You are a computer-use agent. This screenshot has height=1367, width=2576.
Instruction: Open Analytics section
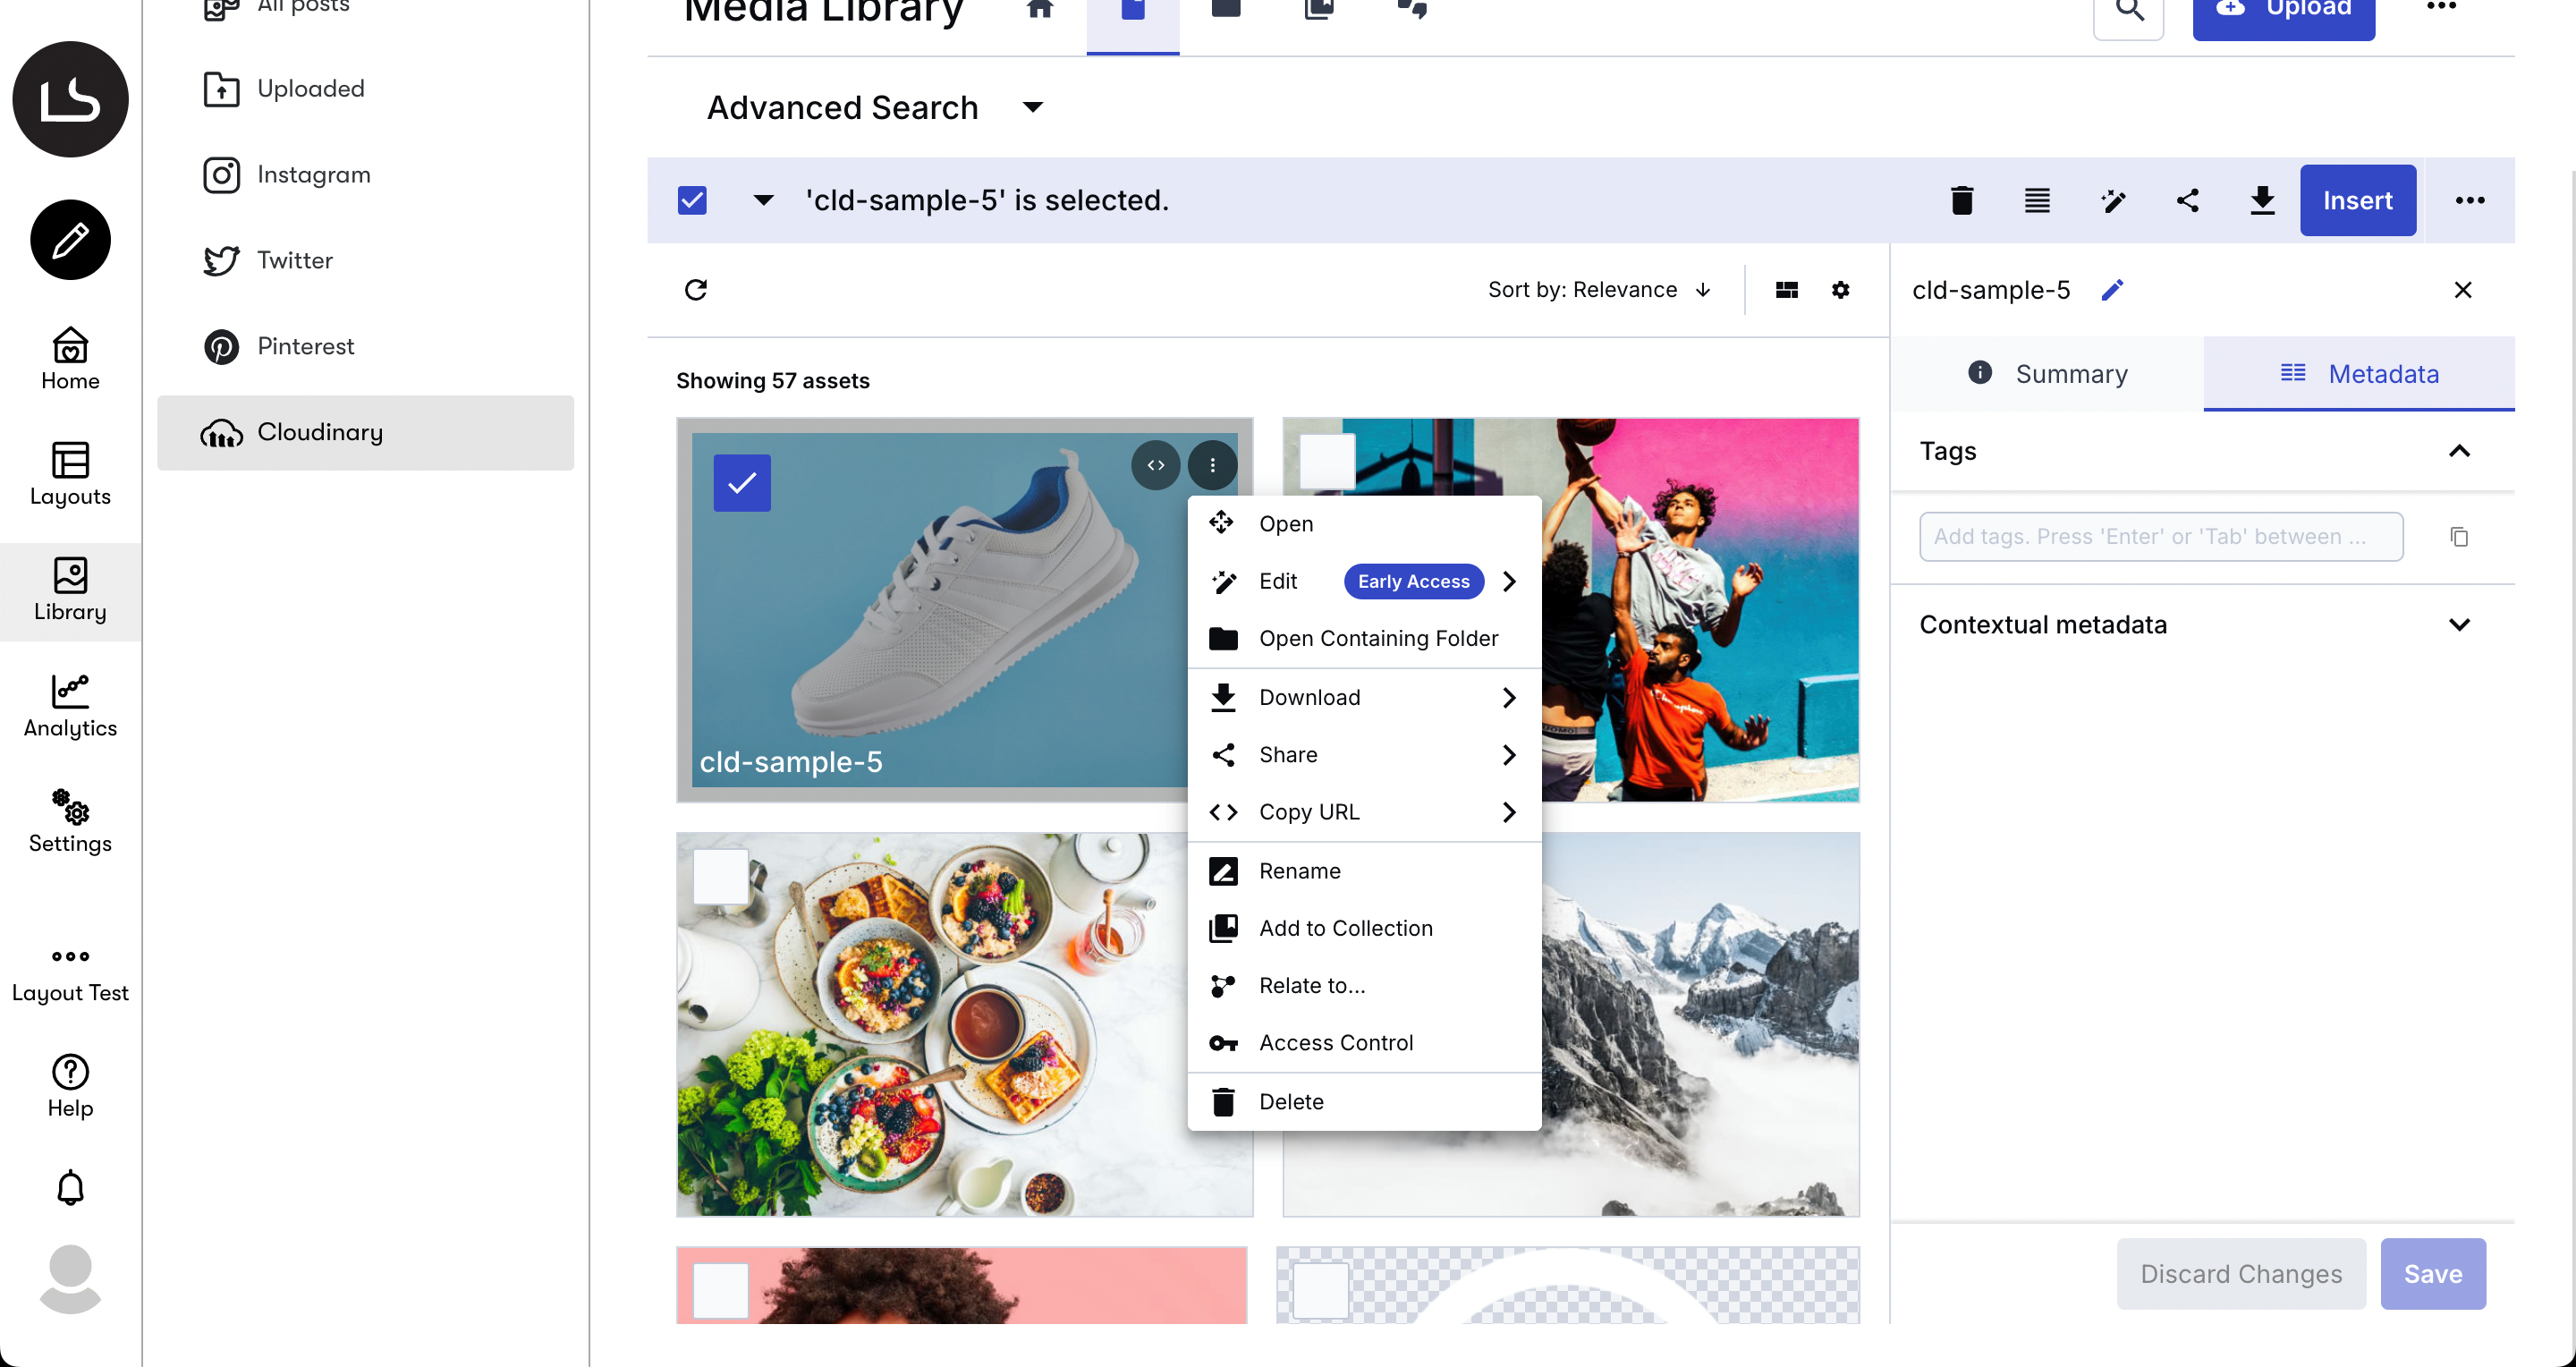[70, 706]
